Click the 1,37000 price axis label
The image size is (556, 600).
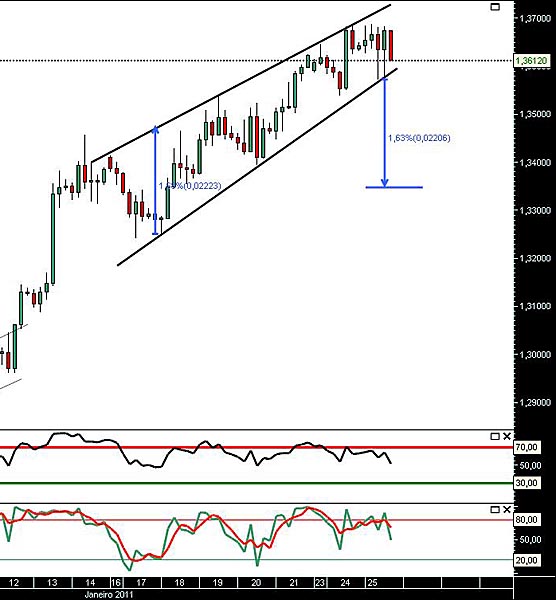(x=536, y=18)
